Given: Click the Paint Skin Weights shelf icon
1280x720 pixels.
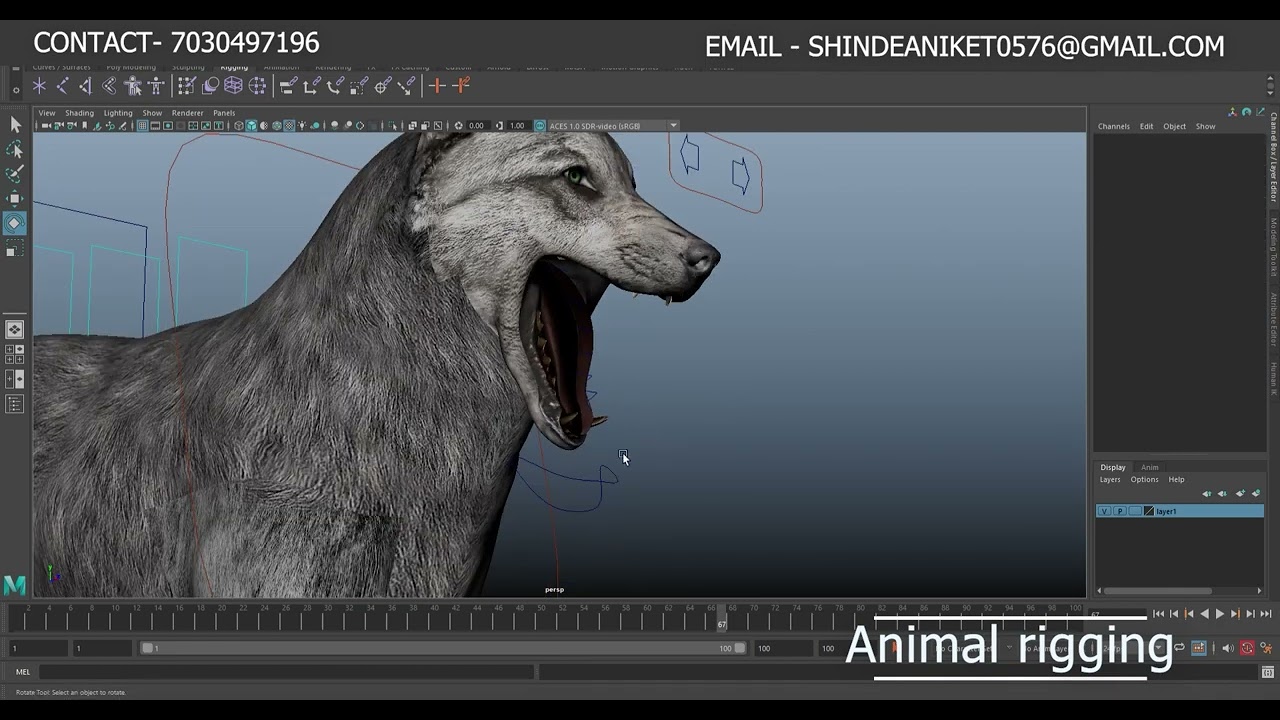Looking at the screenshot, I should [x=187, y=86].
